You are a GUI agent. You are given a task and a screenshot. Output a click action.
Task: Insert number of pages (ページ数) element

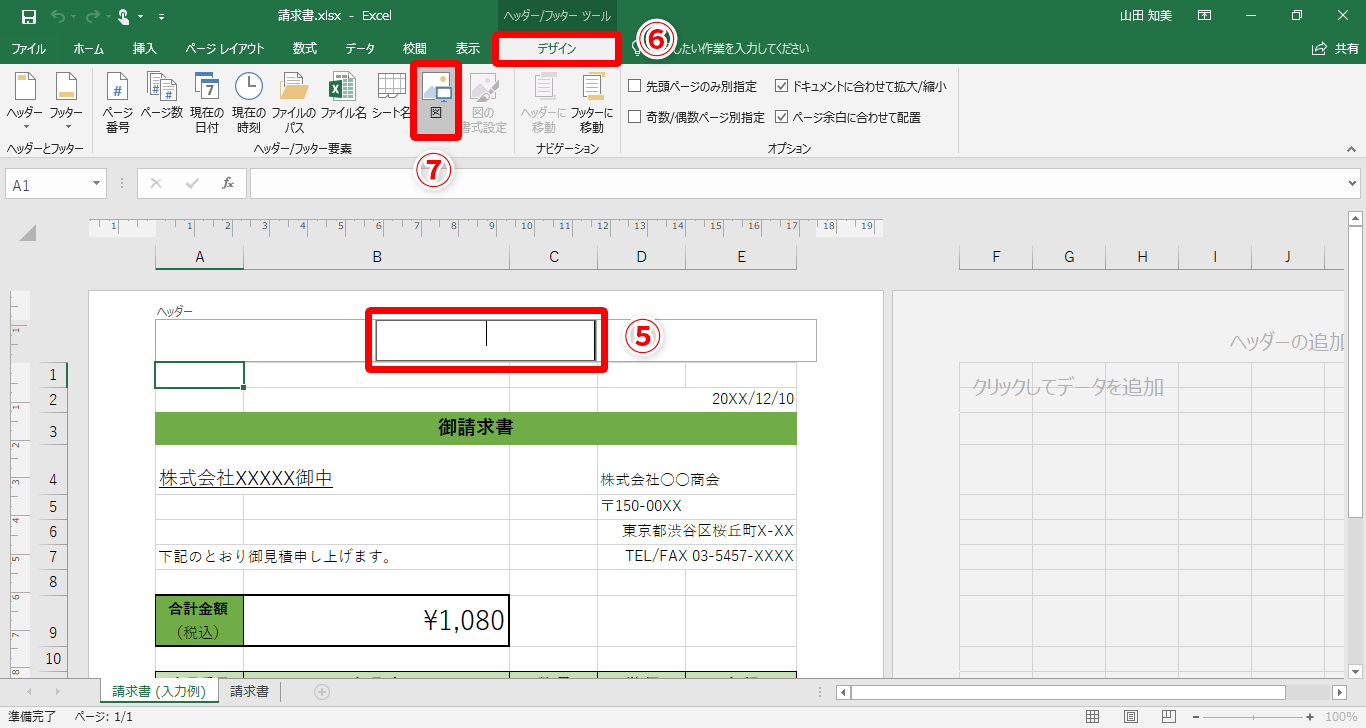point(161,96)
